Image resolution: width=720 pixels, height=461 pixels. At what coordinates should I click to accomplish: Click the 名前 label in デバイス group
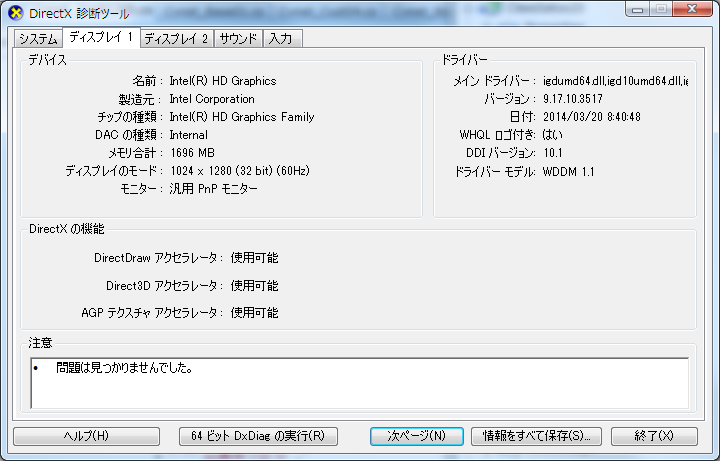coord(145,81)
